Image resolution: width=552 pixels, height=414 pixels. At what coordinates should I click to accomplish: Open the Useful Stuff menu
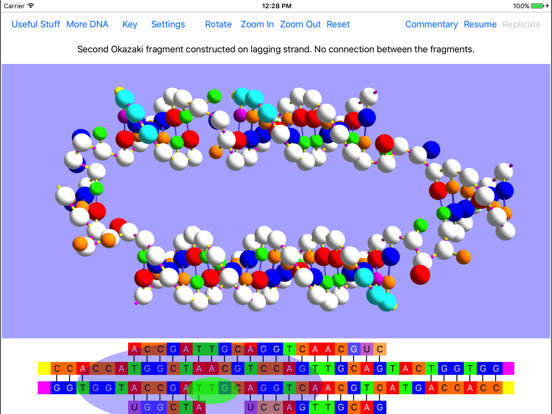(36, 24)
